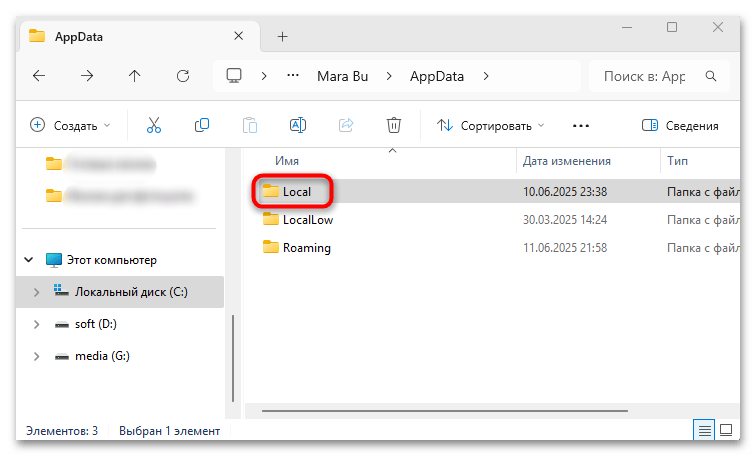756x456 pixels.
Task: Click the computer icon in address bar
Action: pos(234,76)
